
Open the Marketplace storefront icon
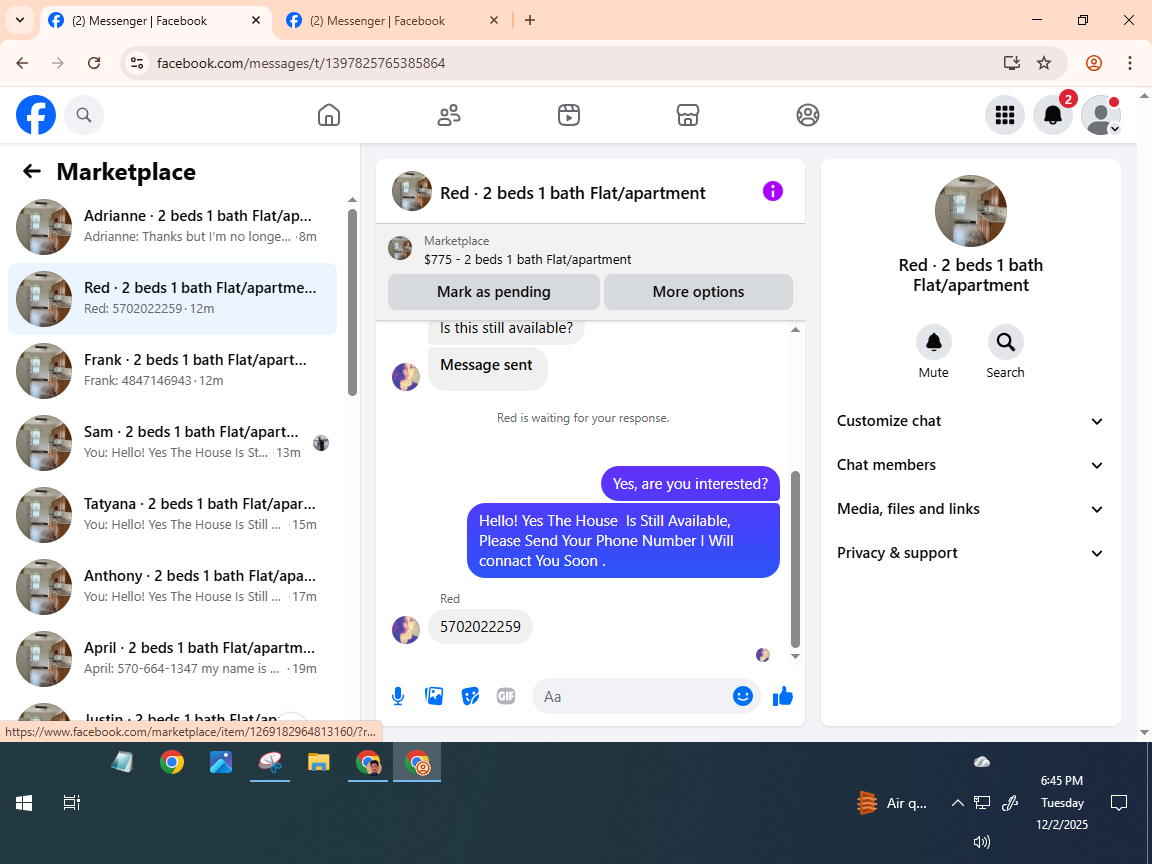(x=688, y=115)
